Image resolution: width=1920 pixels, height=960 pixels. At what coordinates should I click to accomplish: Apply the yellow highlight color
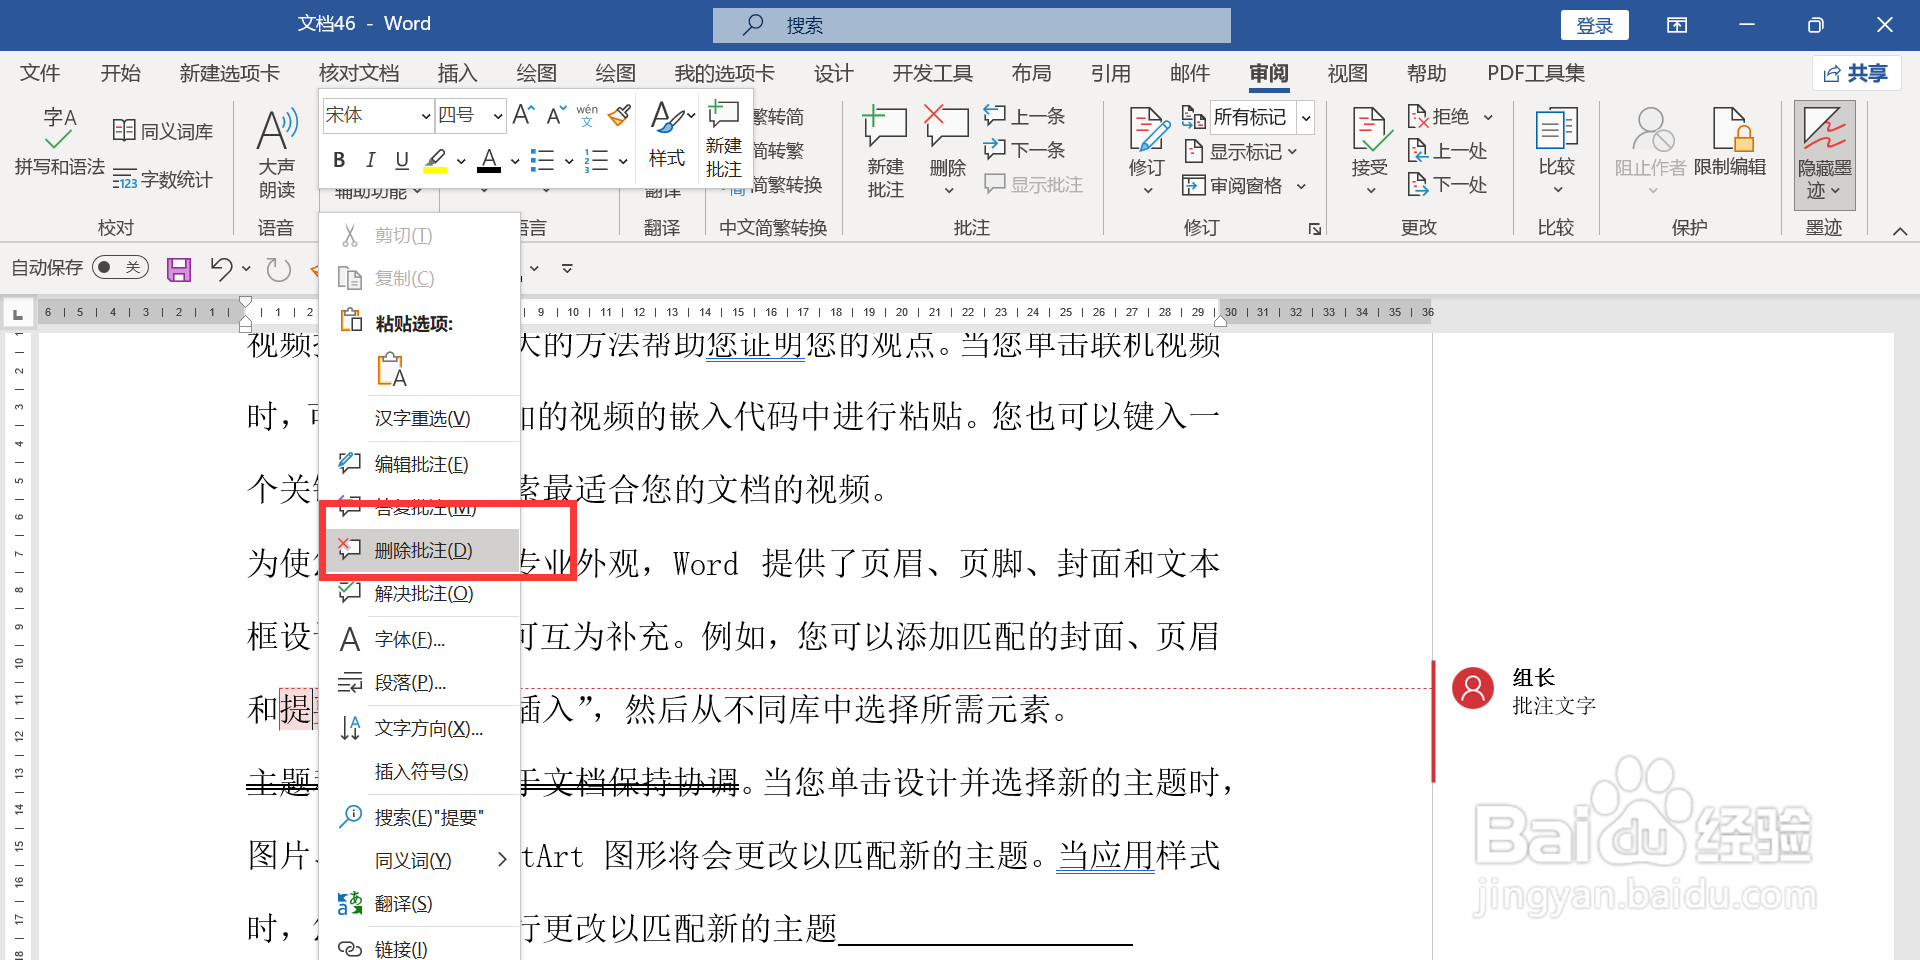click(x=436, y=160)
